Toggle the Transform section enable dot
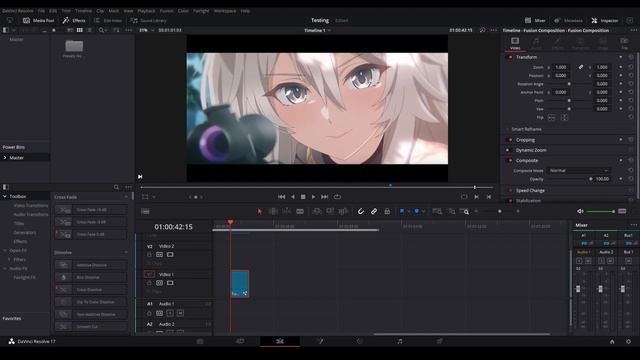The width and height of the screenshot is (640, 360). pyautogui.click(x=510, y=57)
